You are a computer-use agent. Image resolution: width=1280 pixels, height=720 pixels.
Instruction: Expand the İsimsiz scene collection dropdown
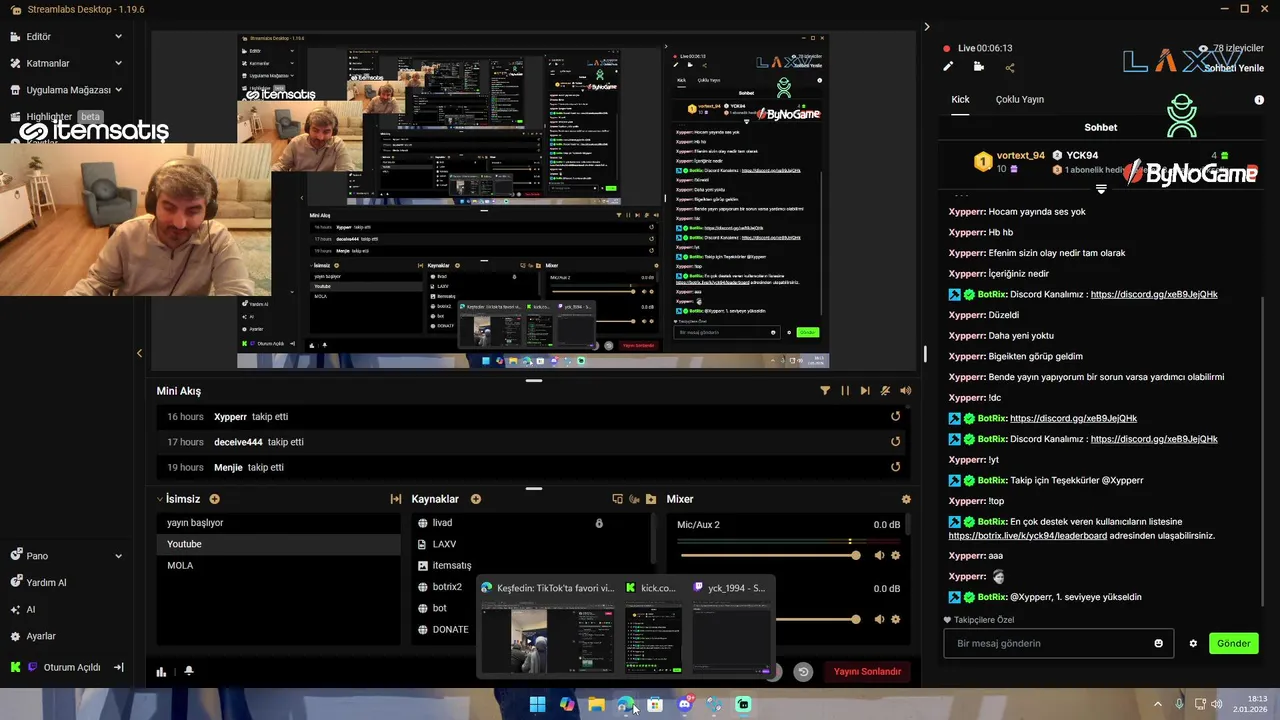[x=160, y=499]
